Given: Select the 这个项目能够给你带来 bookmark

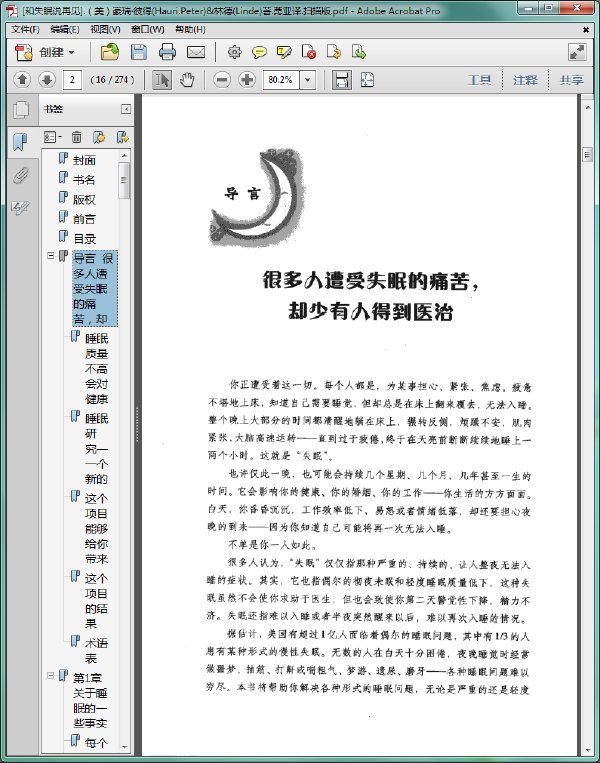Looking at the screenshot, I should 96,528.
